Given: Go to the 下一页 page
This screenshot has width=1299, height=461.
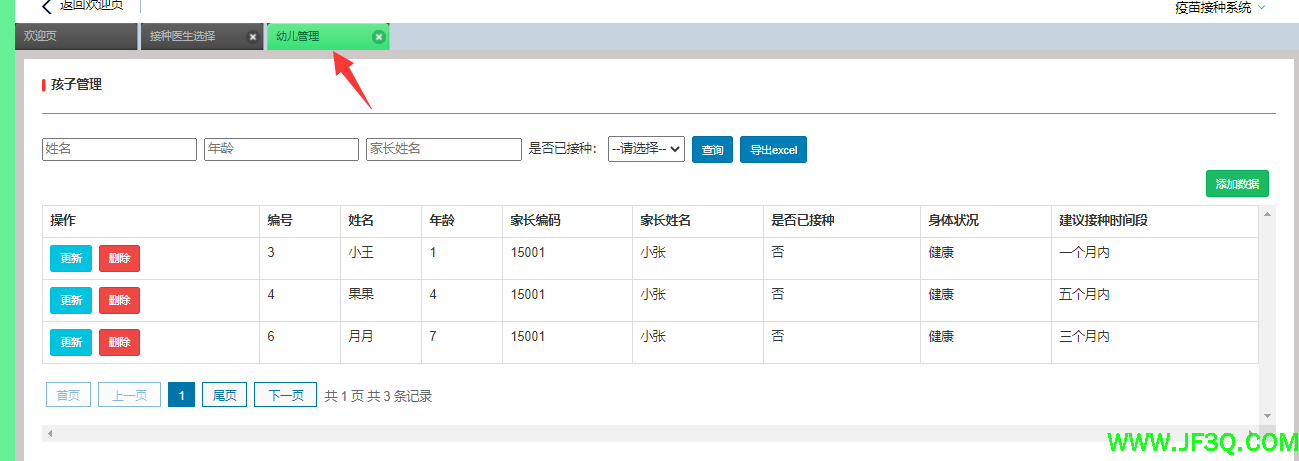Looking at the screenshot, I should [285, 395].
